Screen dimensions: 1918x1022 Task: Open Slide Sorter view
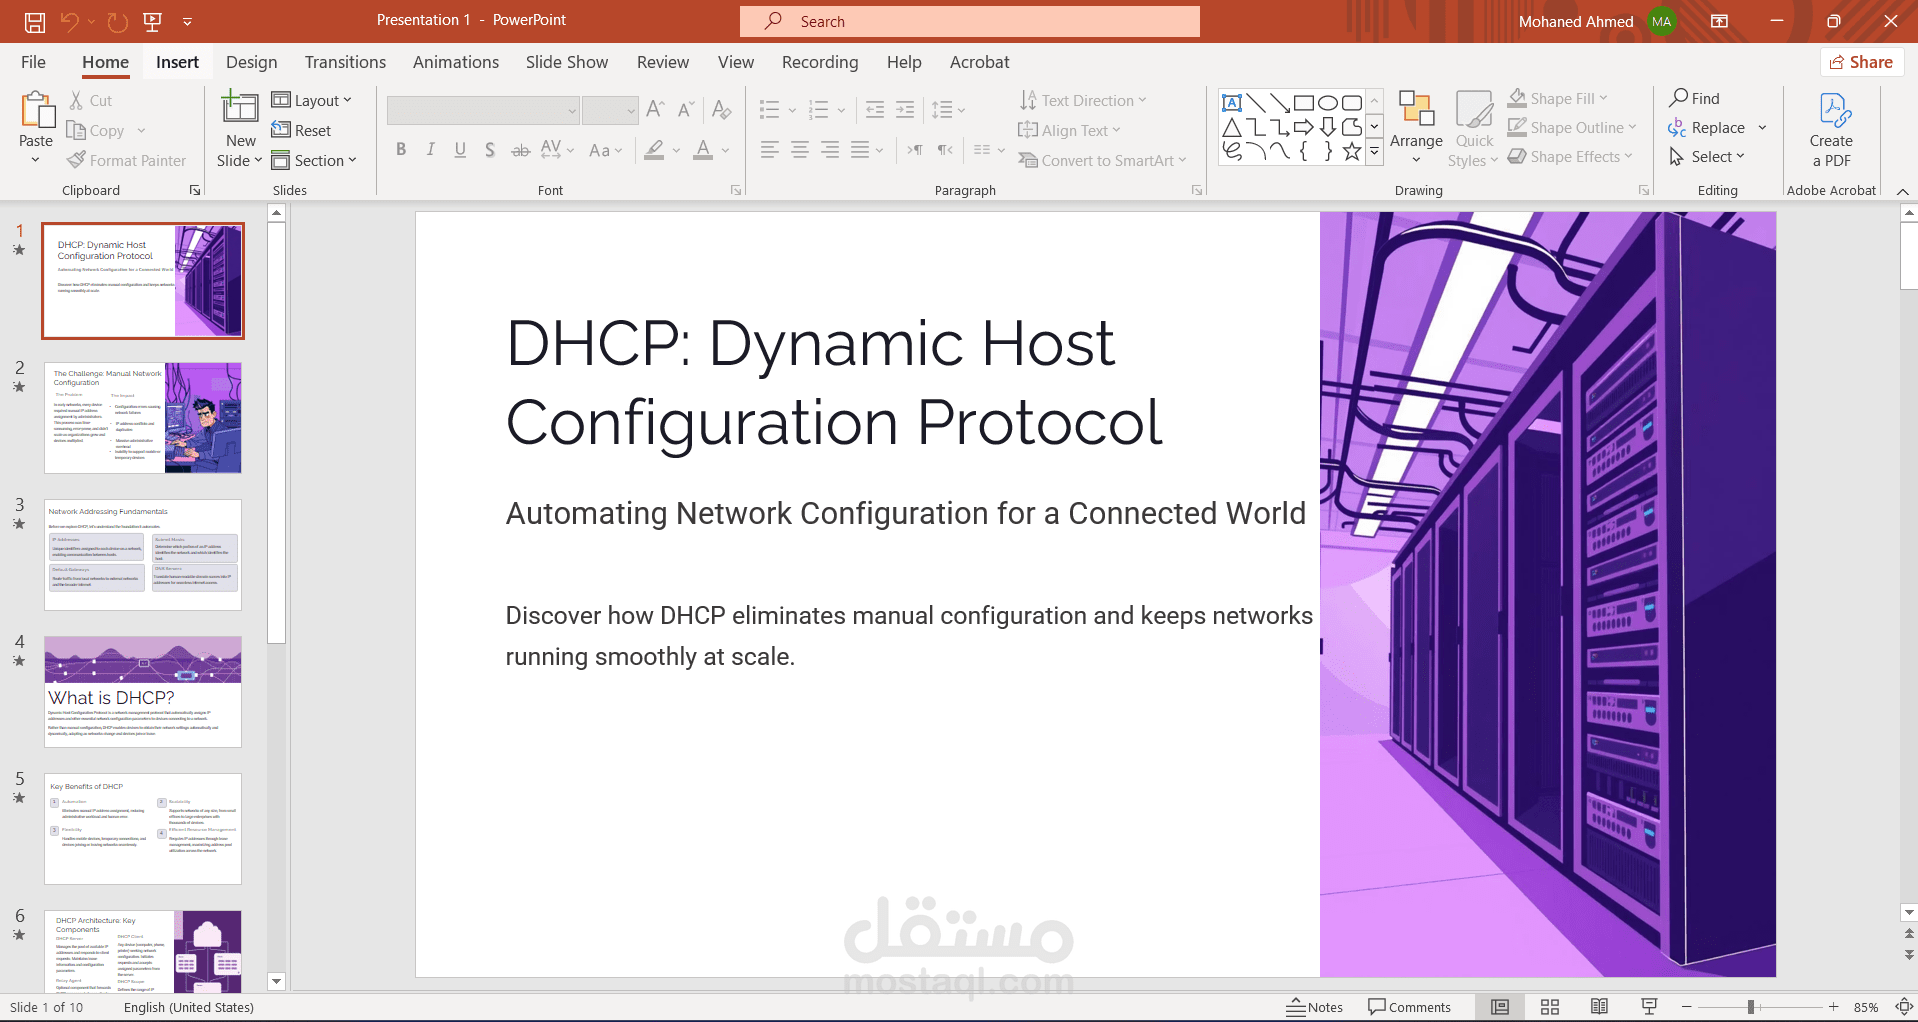click(1550, 1007)
